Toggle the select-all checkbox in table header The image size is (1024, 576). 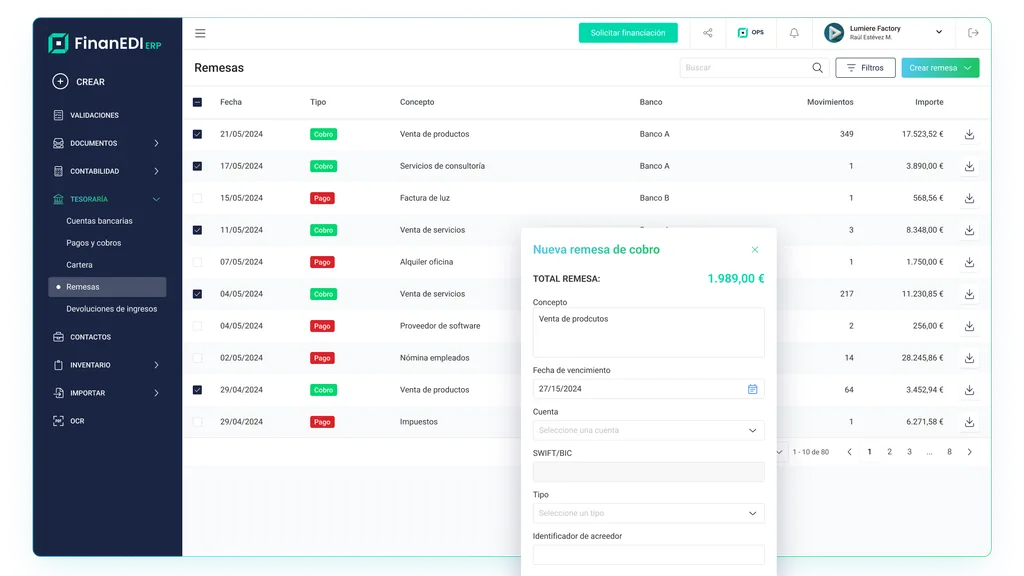click(197, 103)
